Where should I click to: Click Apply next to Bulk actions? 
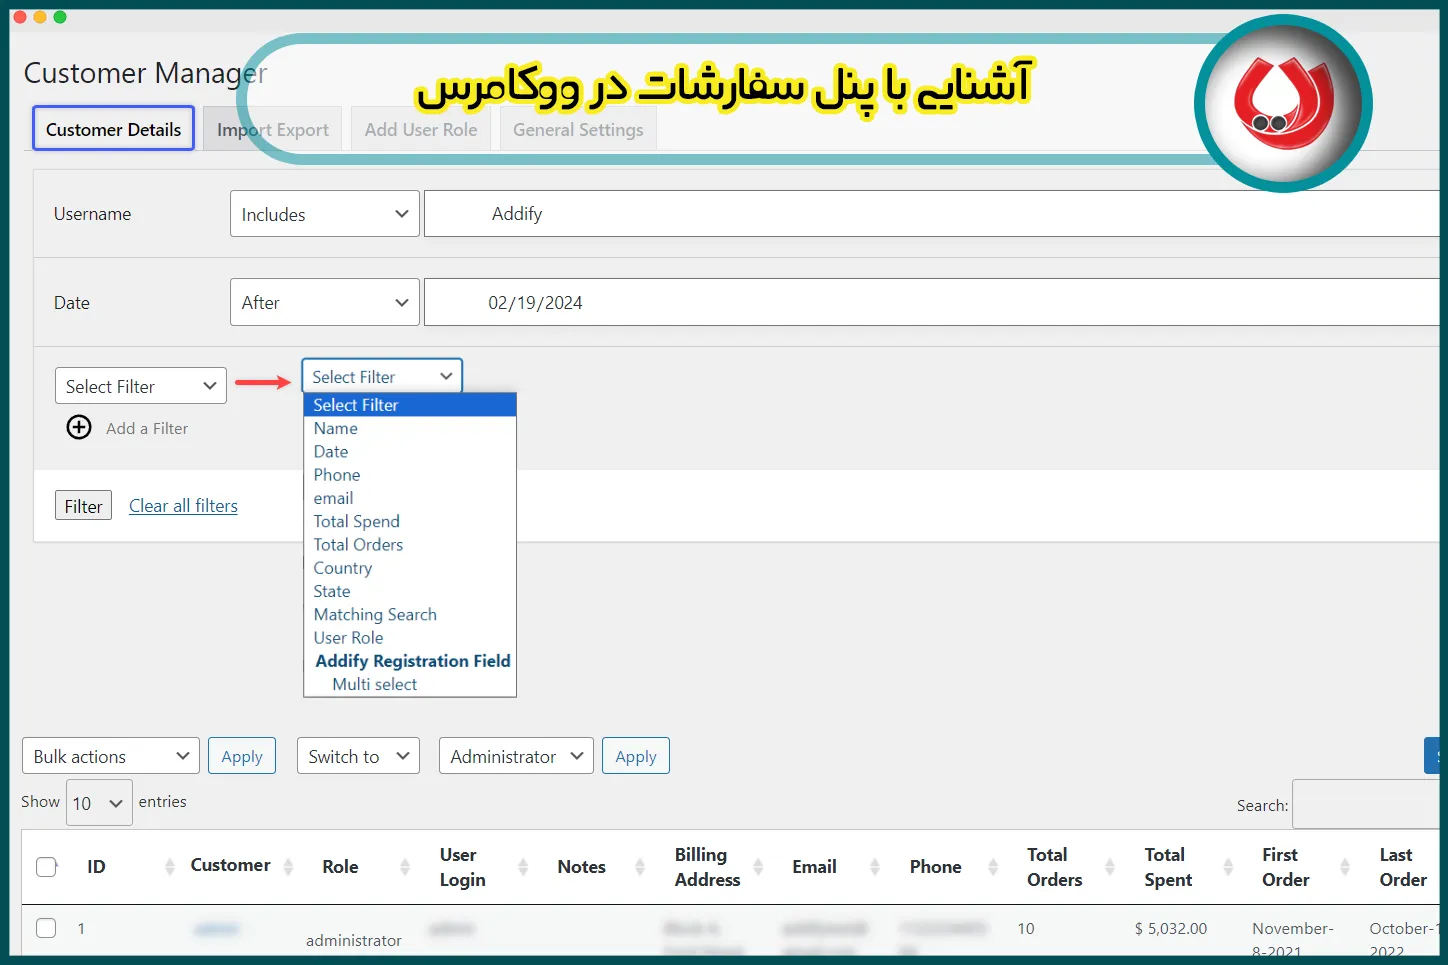point(242,756)
